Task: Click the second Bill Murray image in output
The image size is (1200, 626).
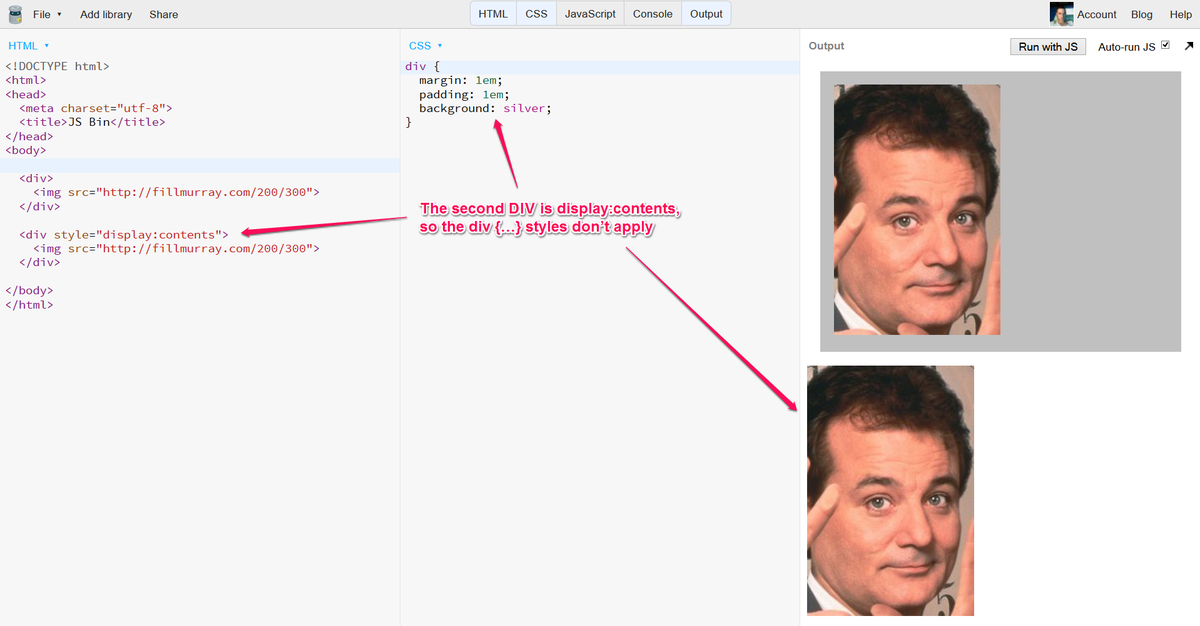Action: click(x=890, y=491)
